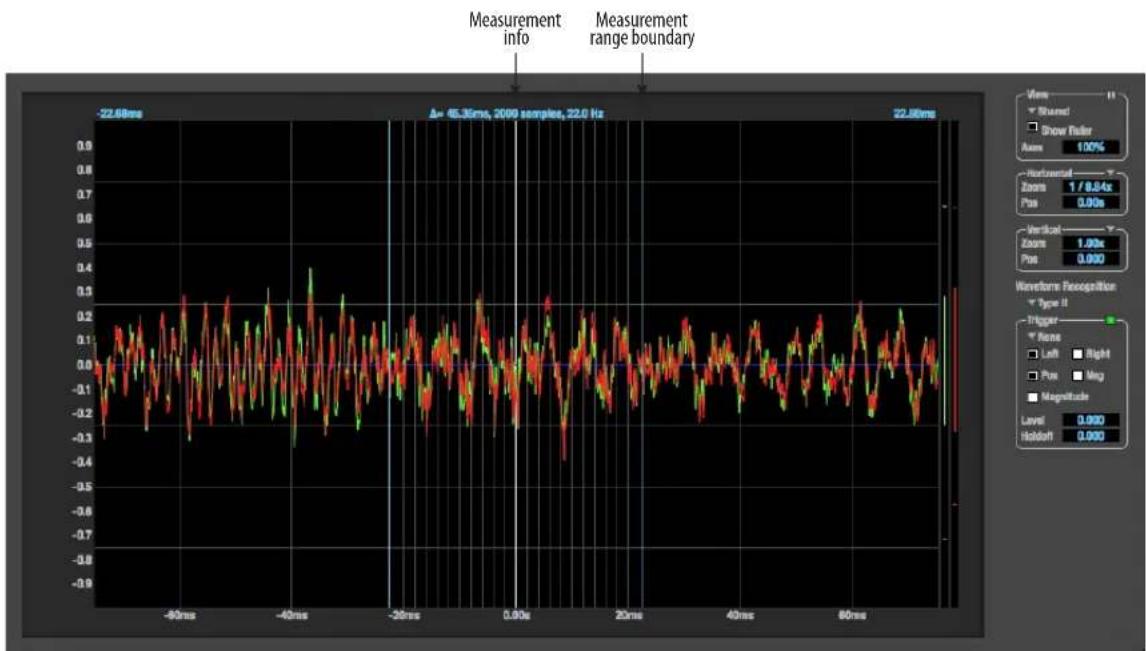Click the white center line at 0.00s

point(516,363)
